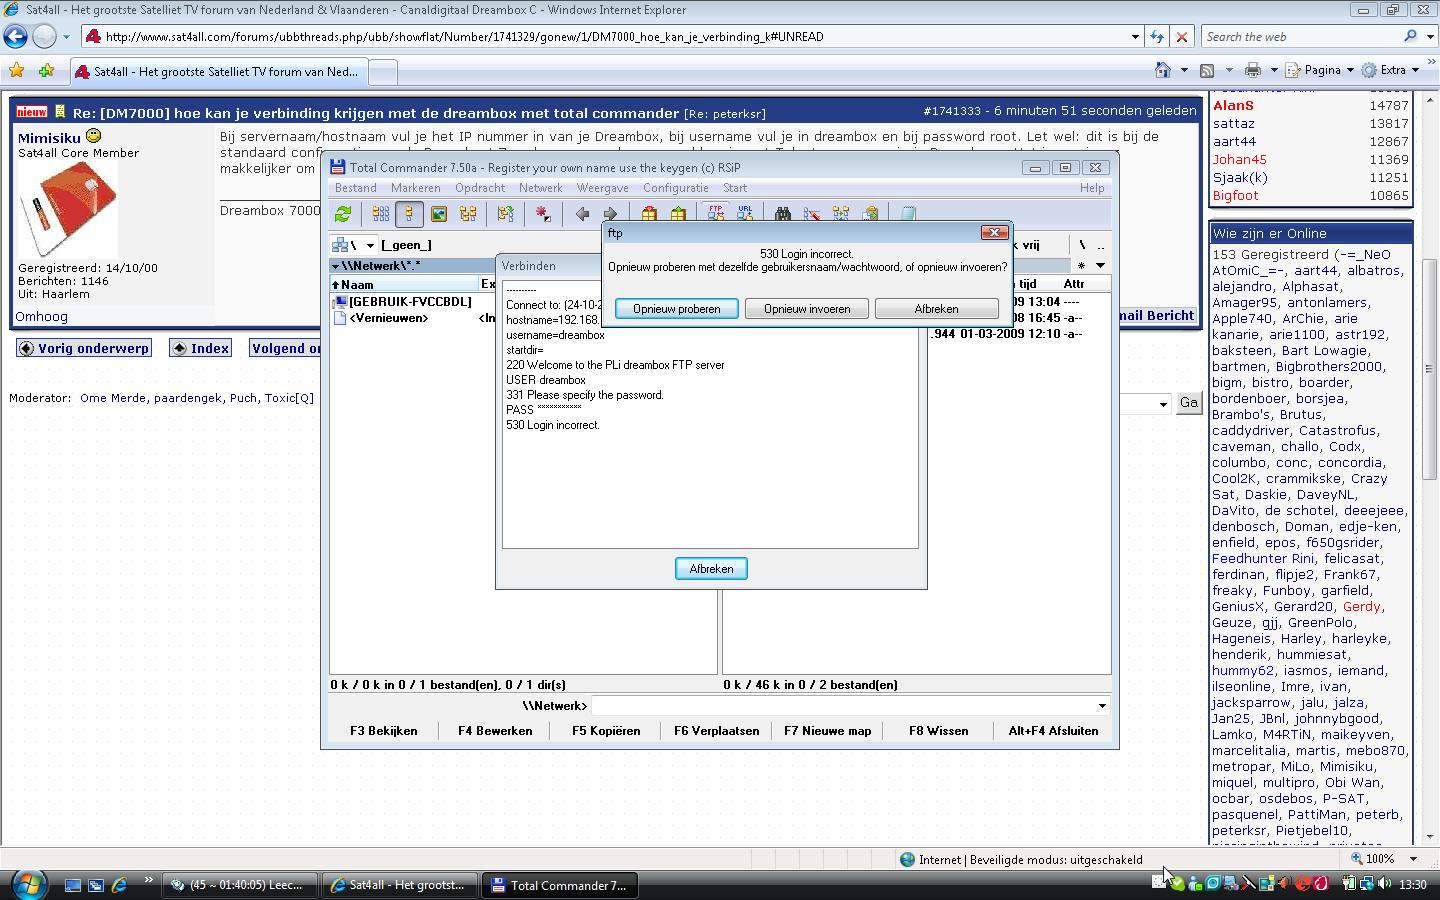Open the multi-rename tool icon
The image size is (1440, 900).
812,213
